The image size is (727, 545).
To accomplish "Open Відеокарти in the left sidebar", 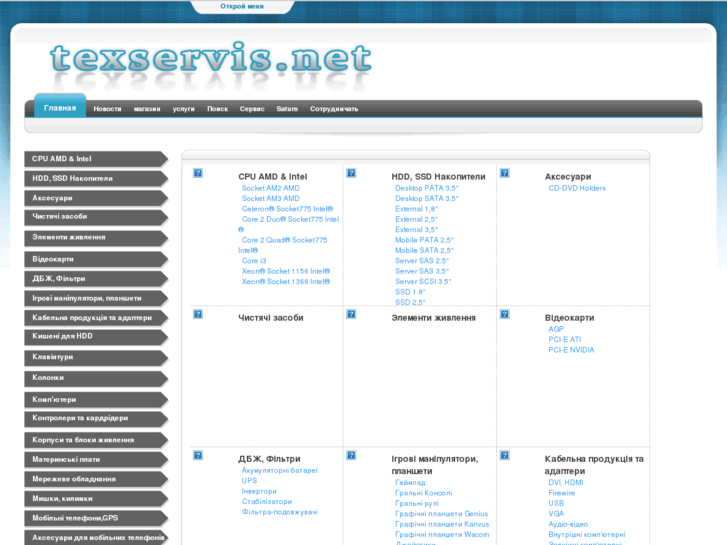I will 96,259.
